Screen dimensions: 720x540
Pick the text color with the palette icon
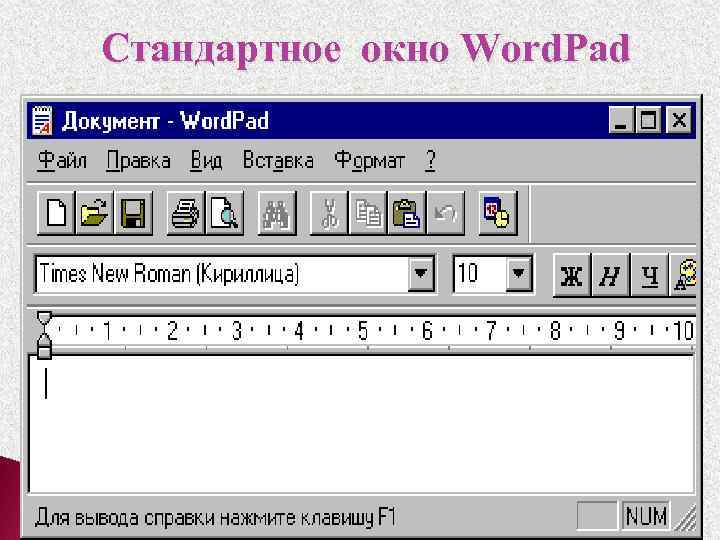[x=684, y=276]
